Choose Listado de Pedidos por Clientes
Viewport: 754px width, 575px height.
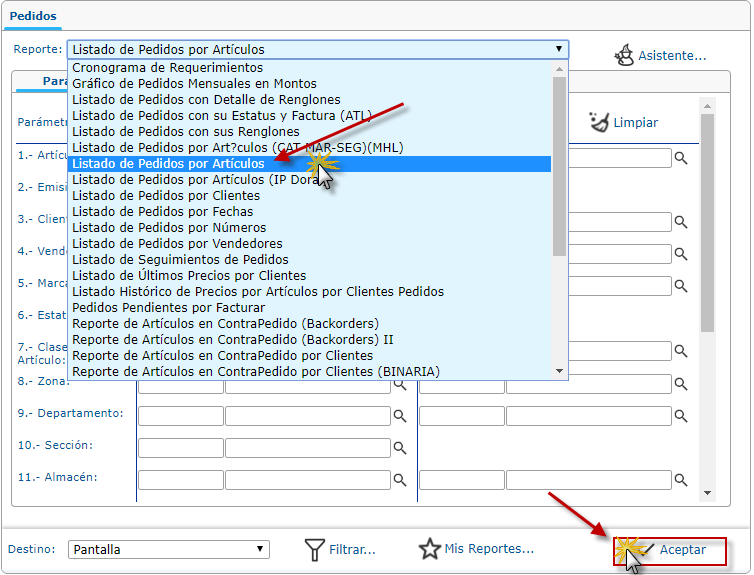310,196
